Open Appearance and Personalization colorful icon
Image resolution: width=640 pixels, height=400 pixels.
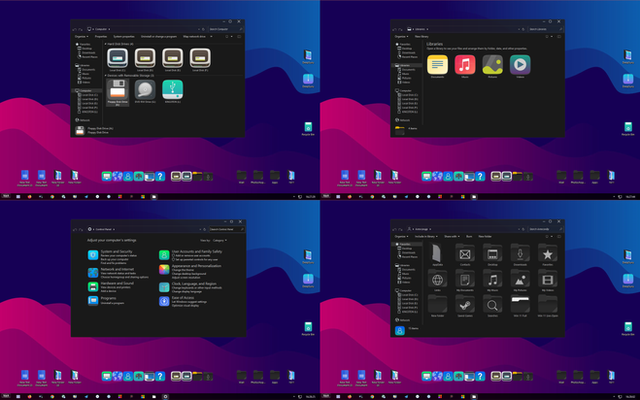(x=164, y=269)
